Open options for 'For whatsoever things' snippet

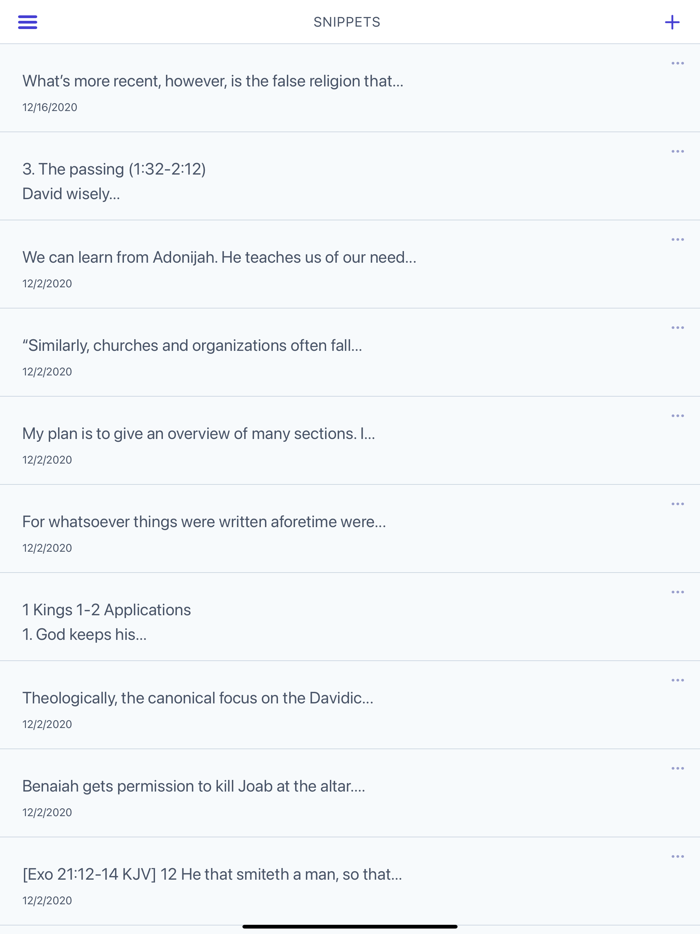pyautogui.click(x=677, y=504)
